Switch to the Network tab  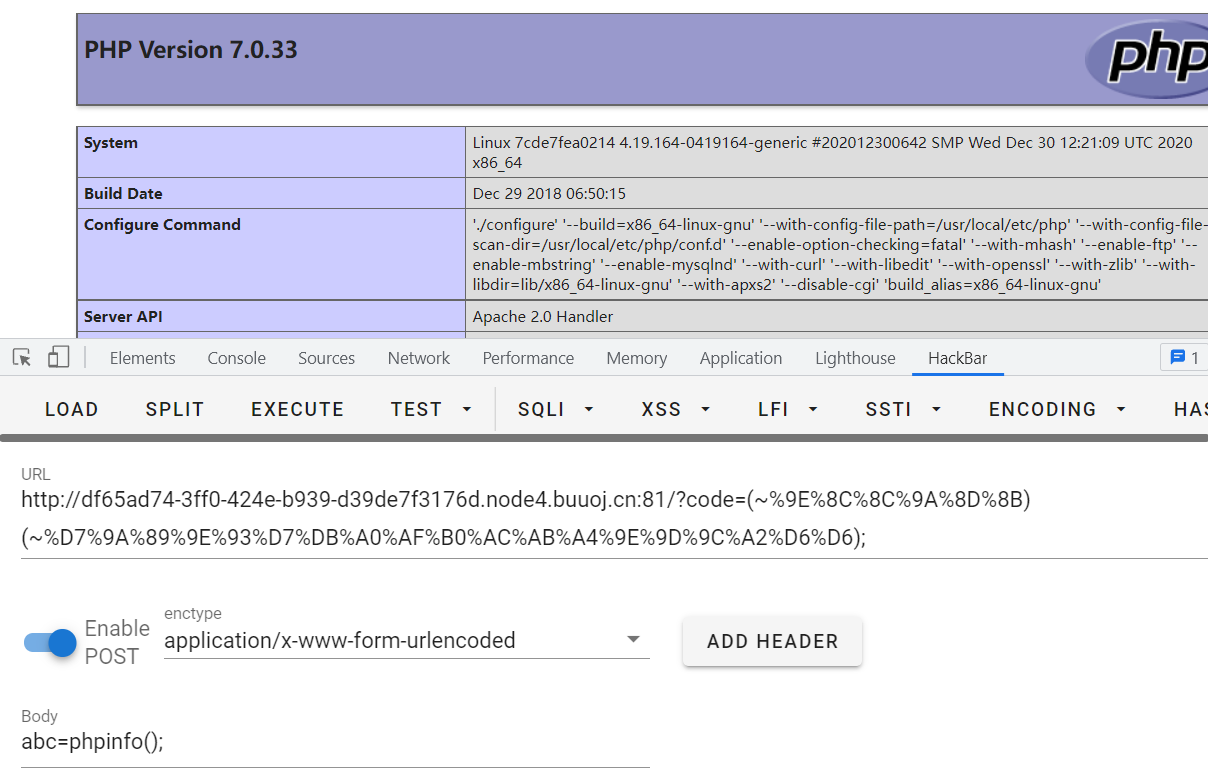(x=419, y=358)
